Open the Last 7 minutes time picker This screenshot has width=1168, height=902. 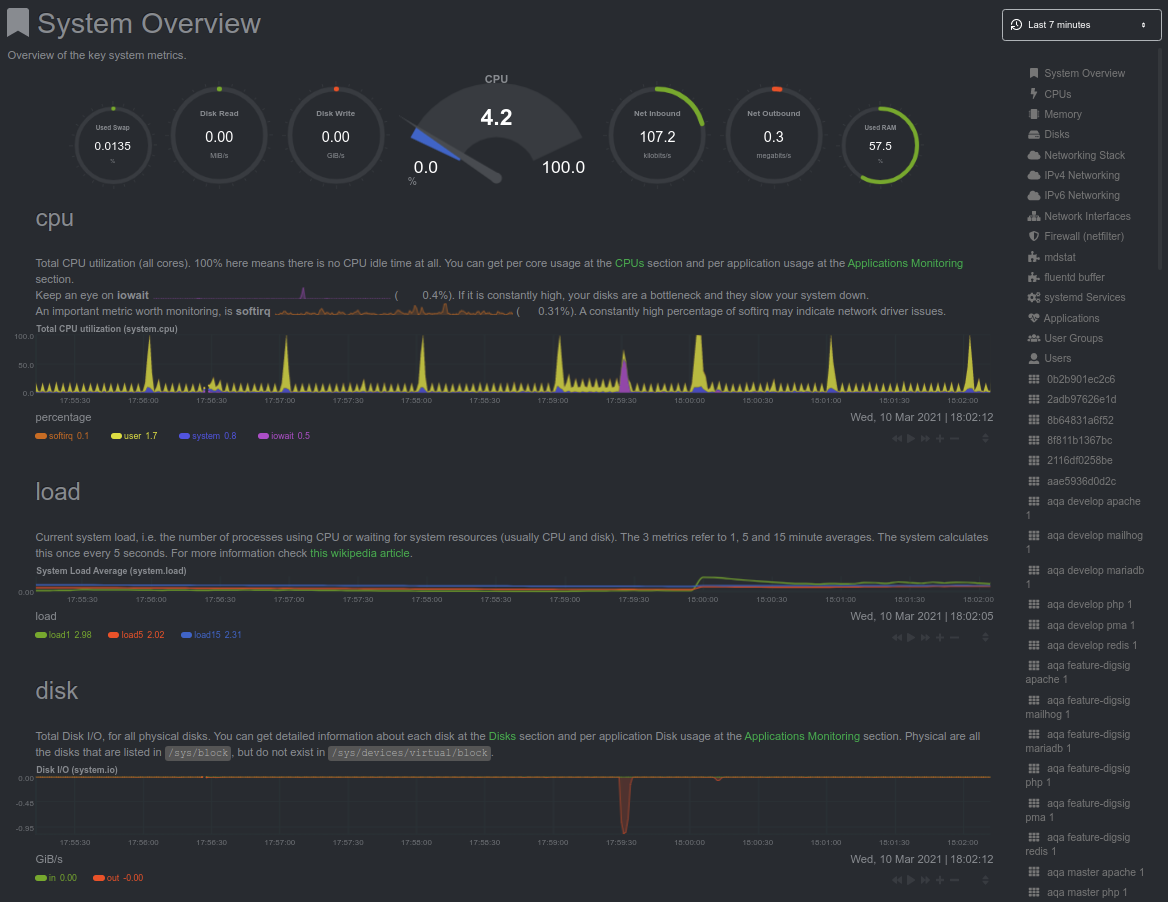(1081, 25)
